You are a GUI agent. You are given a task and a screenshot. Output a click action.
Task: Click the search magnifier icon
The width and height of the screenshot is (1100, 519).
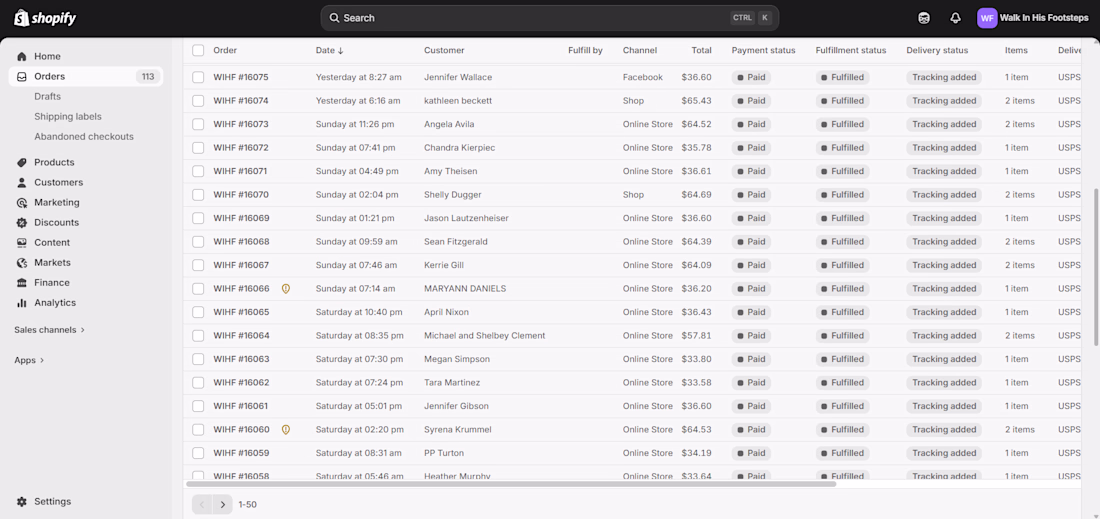pos(335,18)
